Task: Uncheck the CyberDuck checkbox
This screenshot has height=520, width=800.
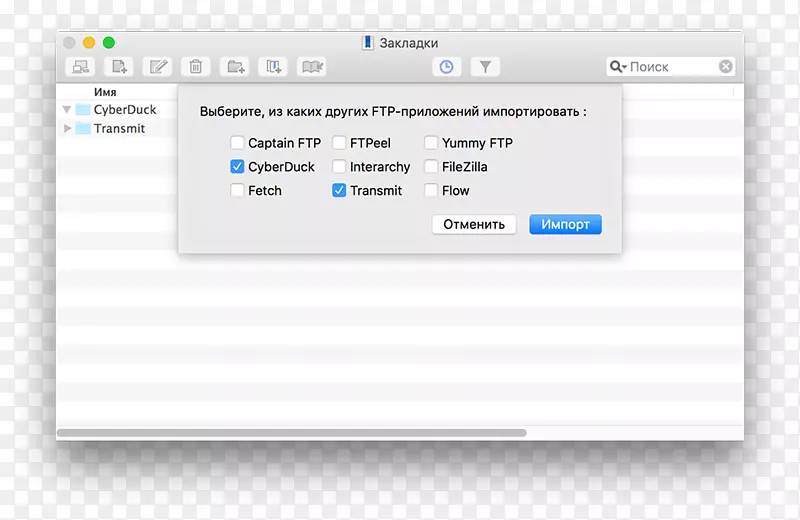Action: pos(237,166)
